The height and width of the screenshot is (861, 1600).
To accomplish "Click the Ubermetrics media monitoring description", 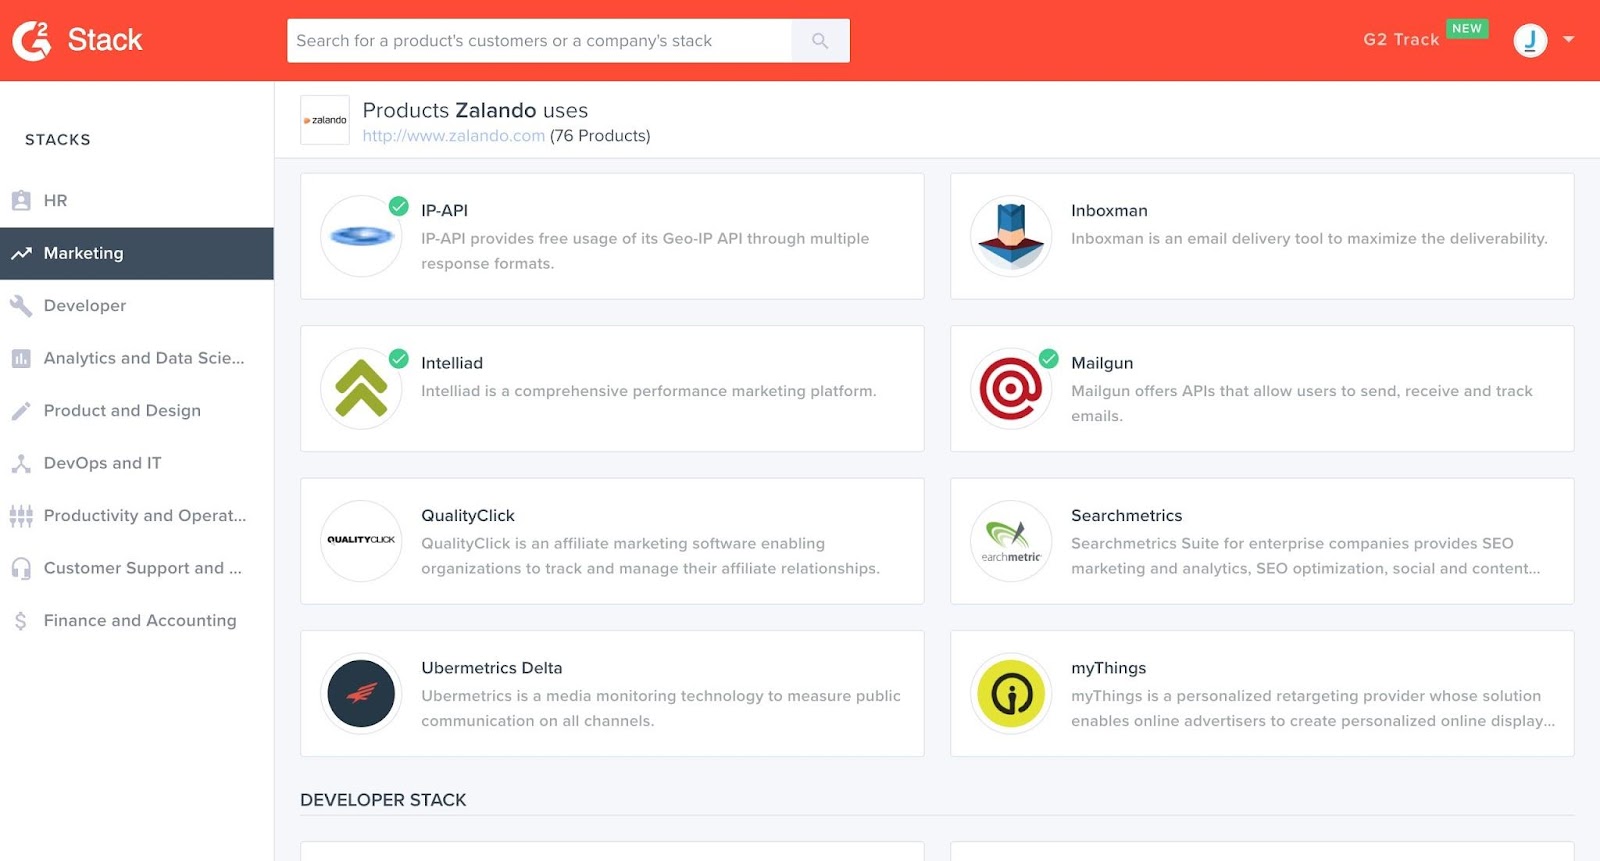I will pos(661,708).
